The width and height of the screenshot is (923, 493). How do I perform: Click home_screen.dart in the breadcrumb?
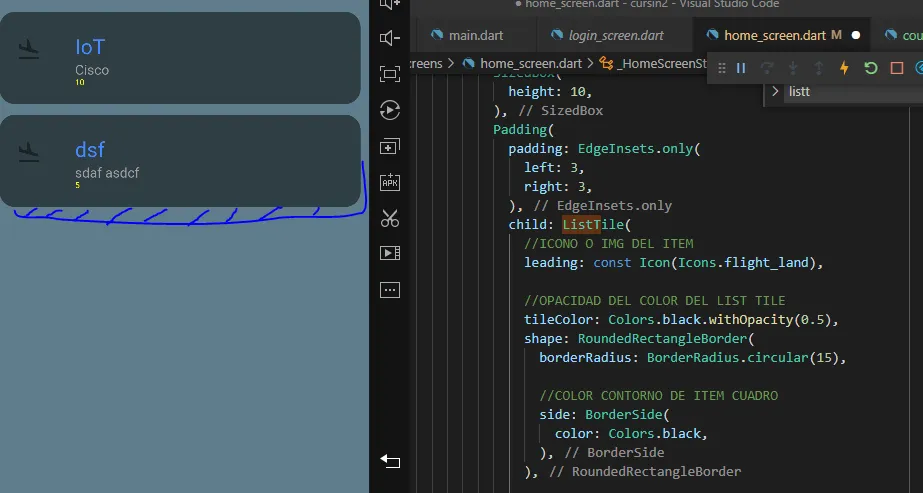530,64
